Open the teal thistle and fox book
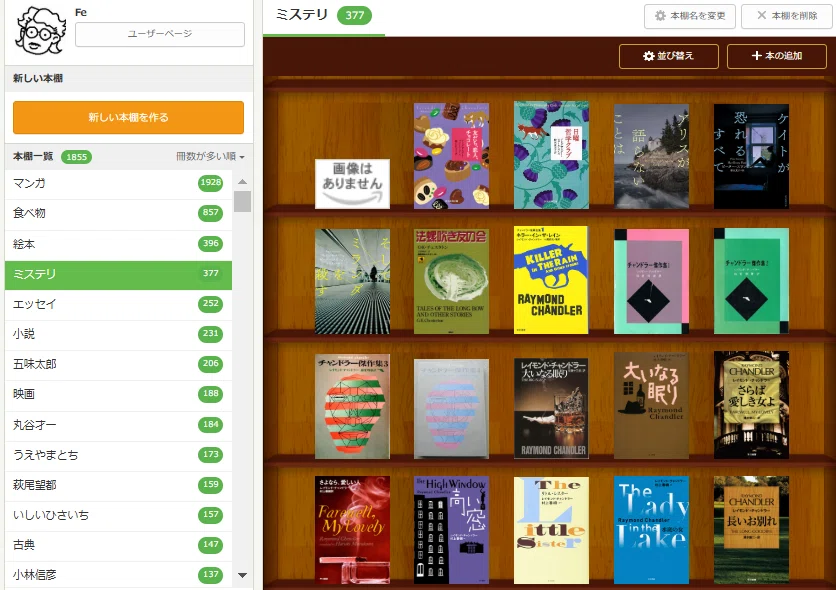Image resolution: width=836 pixels, height=590 pixels. (551, 155)
